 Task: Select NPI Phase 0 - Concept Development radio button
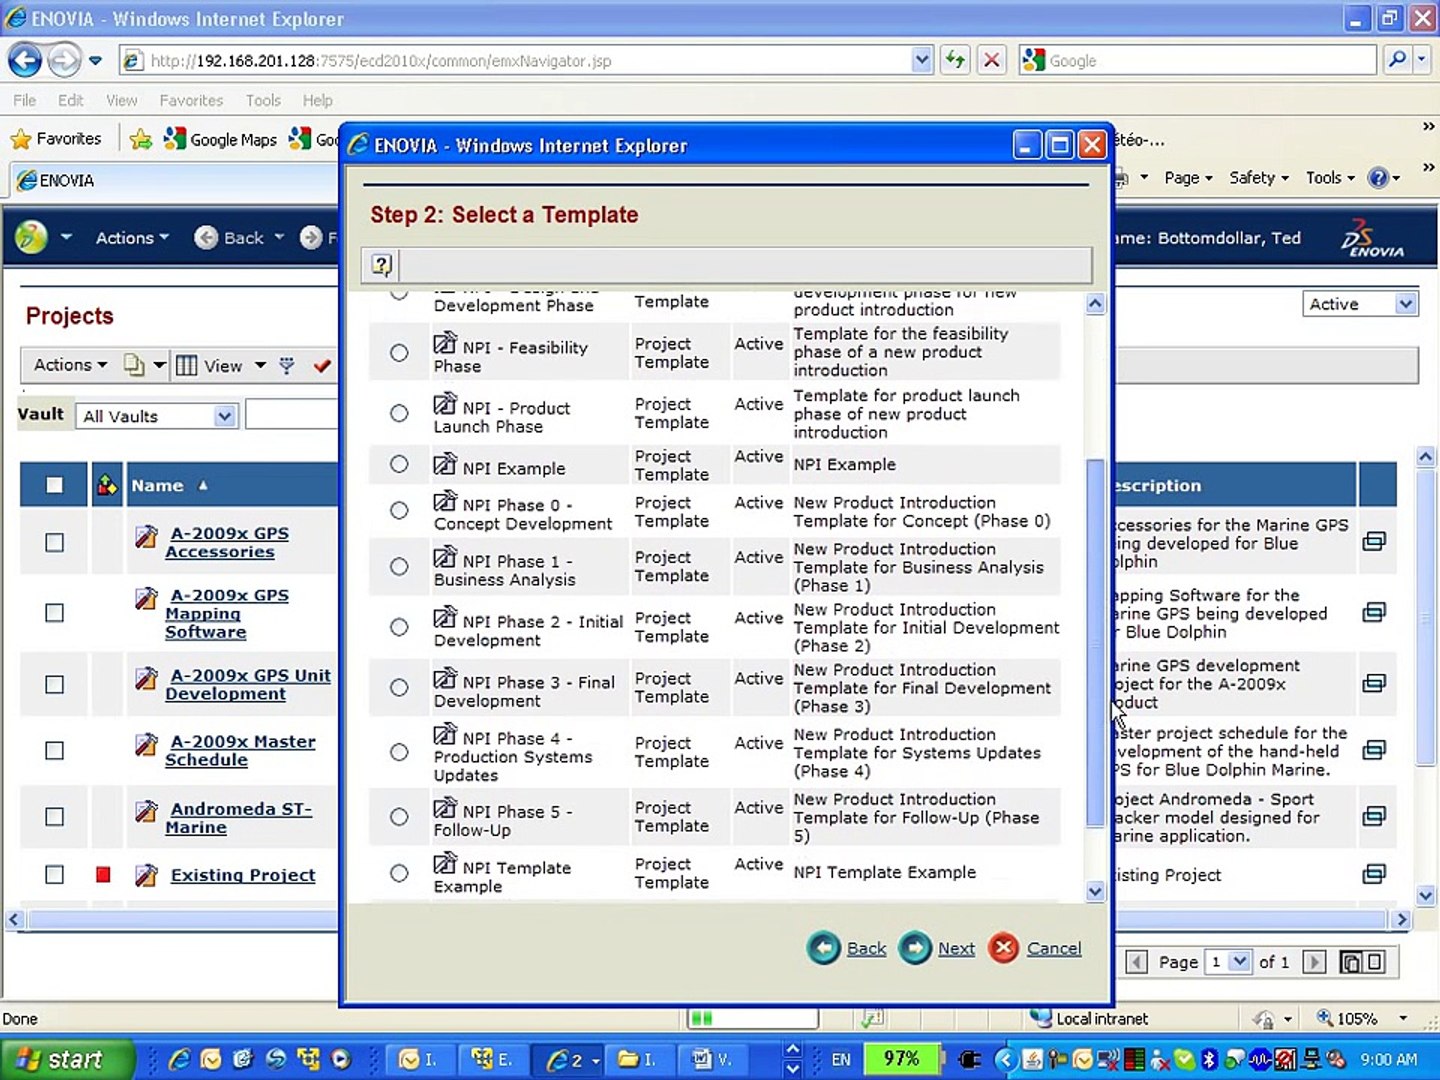(399, 510)
